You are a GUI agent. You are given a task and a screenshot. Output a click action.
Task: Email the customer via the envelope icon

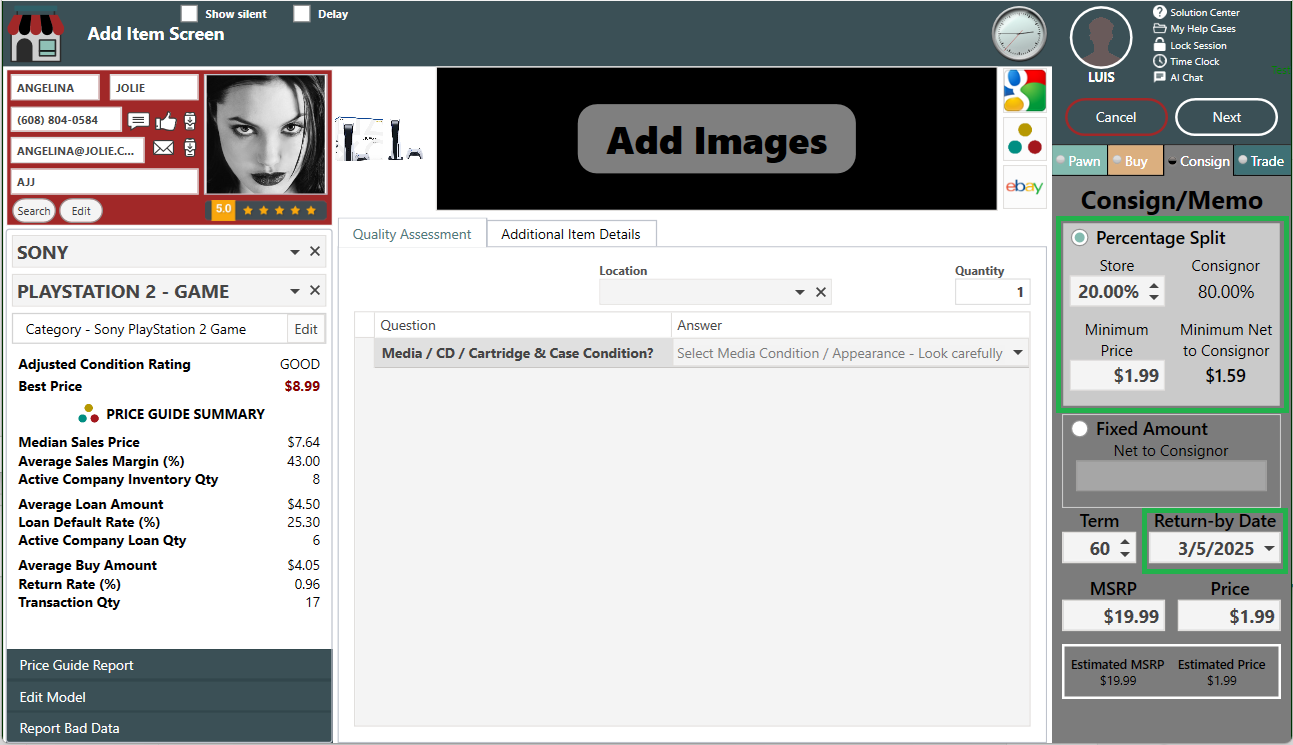tap(163, 149)
